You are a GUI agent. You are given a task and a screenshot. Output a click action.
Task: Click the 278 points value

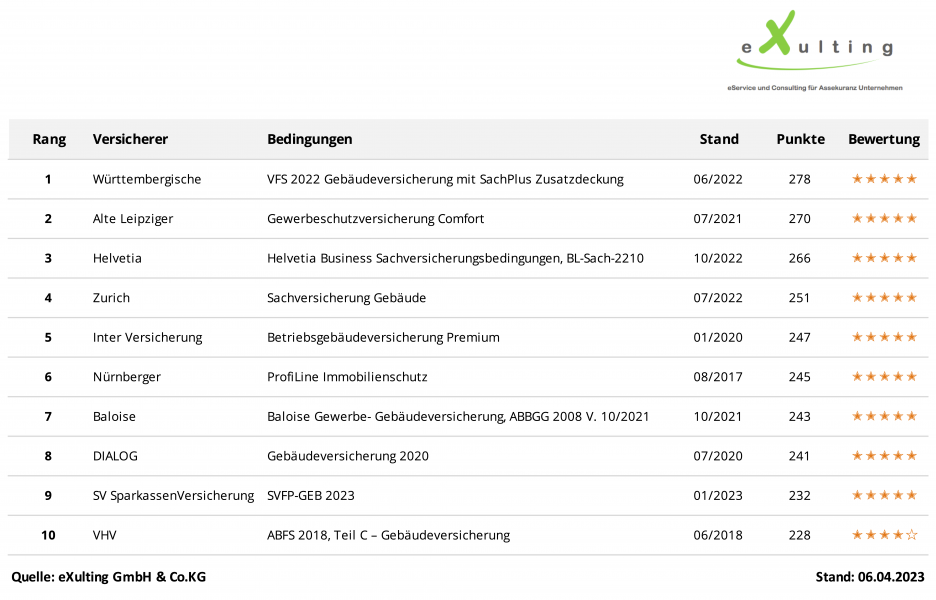pyautogui.click(x=799, y=179)
